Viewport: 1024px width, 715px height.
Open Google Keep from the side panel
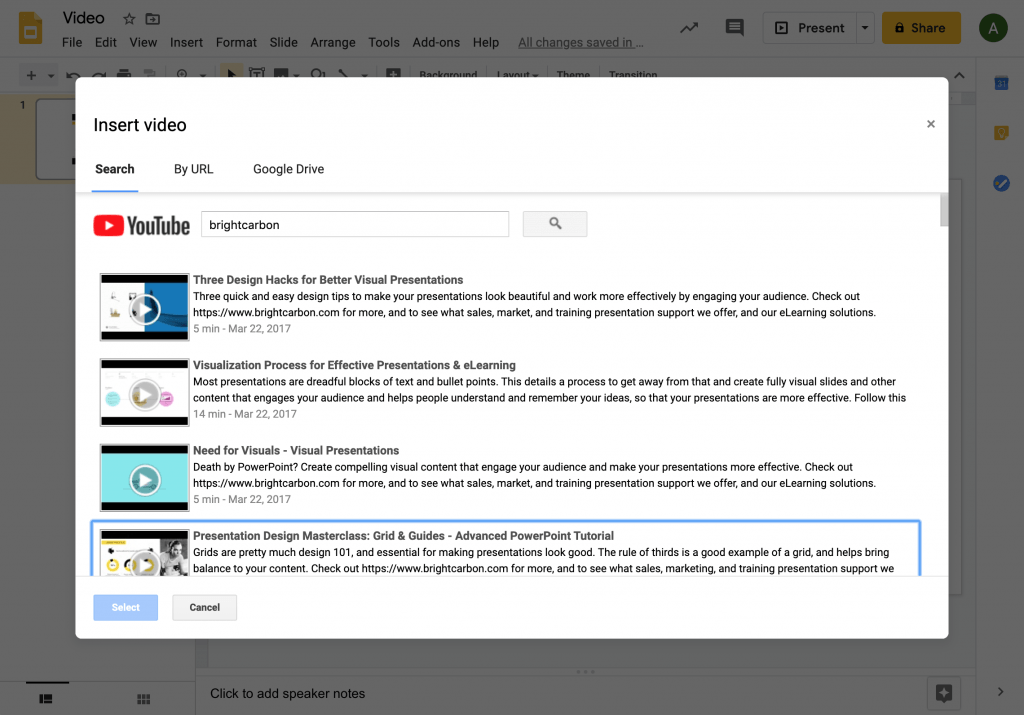coord(1002,132)
